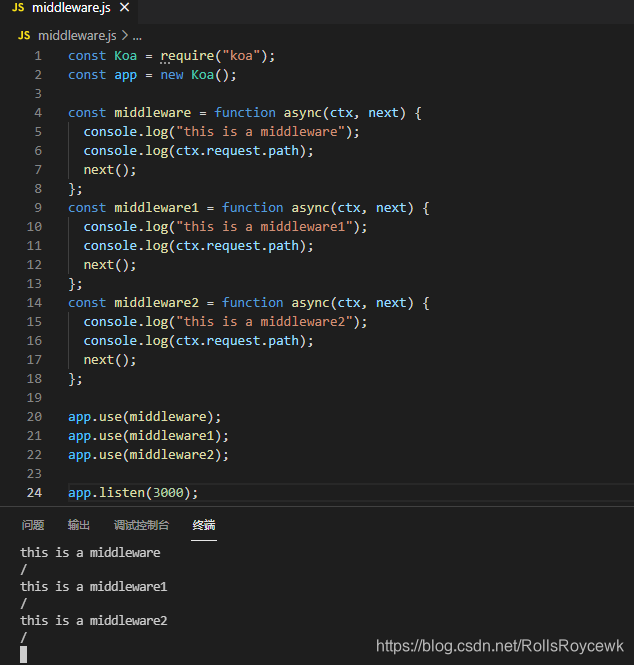Click app.use(middleware1); on line 21
This screenshot has height=665, width=634.
tap(148, 436)
